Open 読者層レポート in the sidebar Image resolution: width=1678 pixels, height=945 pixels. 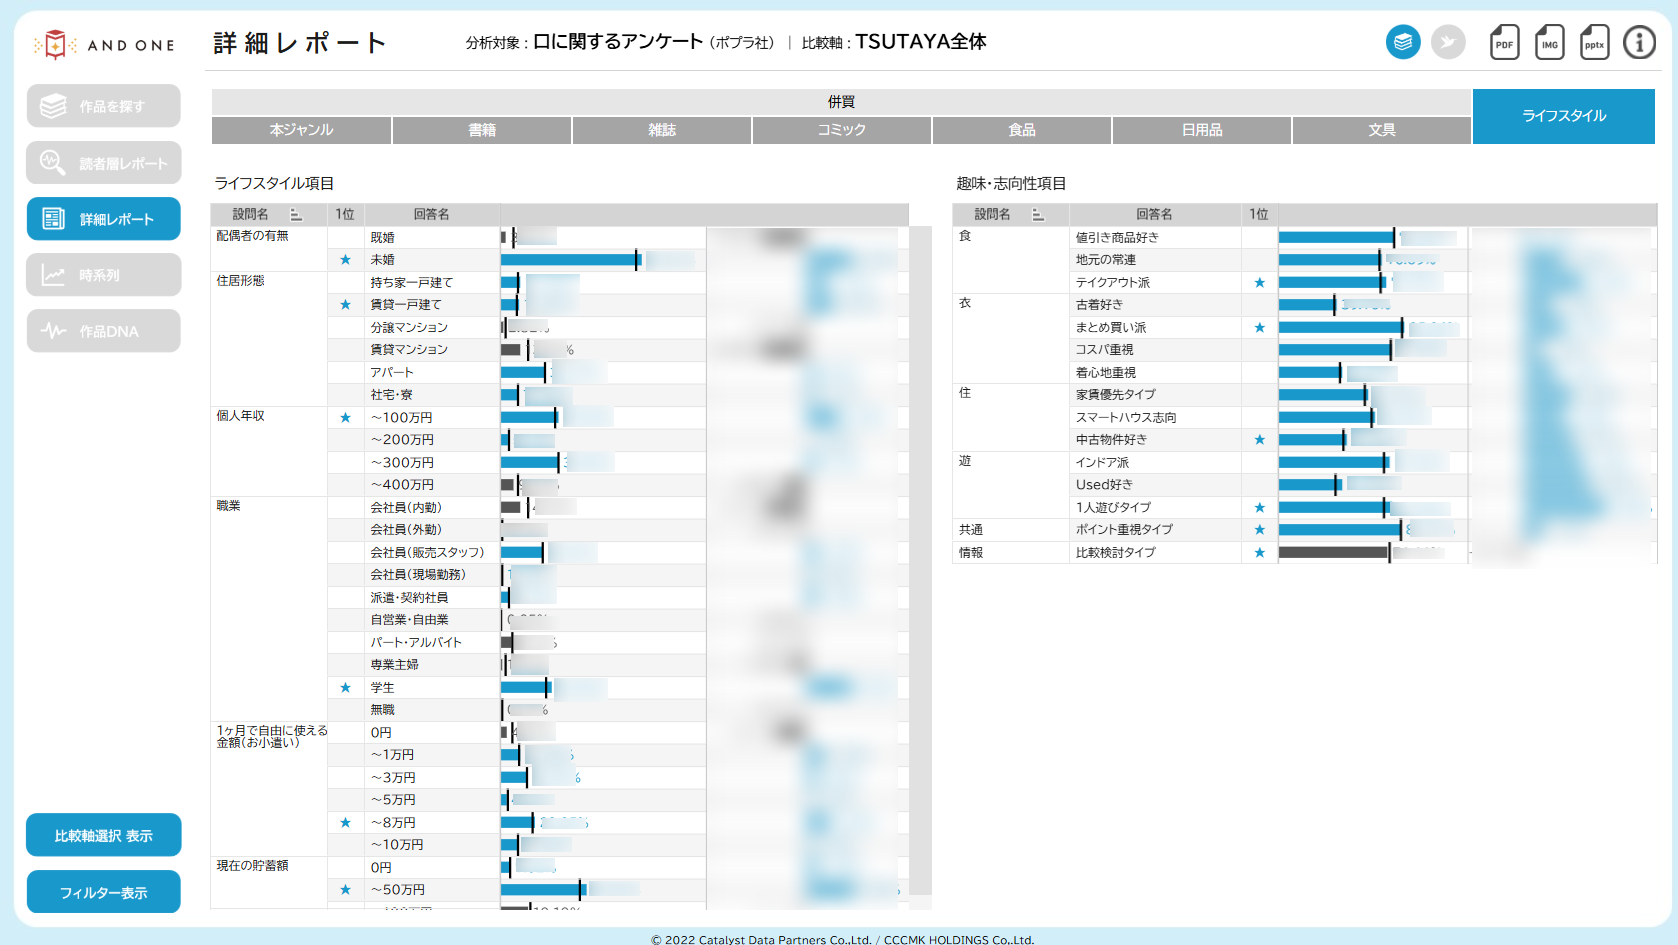coord(104,163)
